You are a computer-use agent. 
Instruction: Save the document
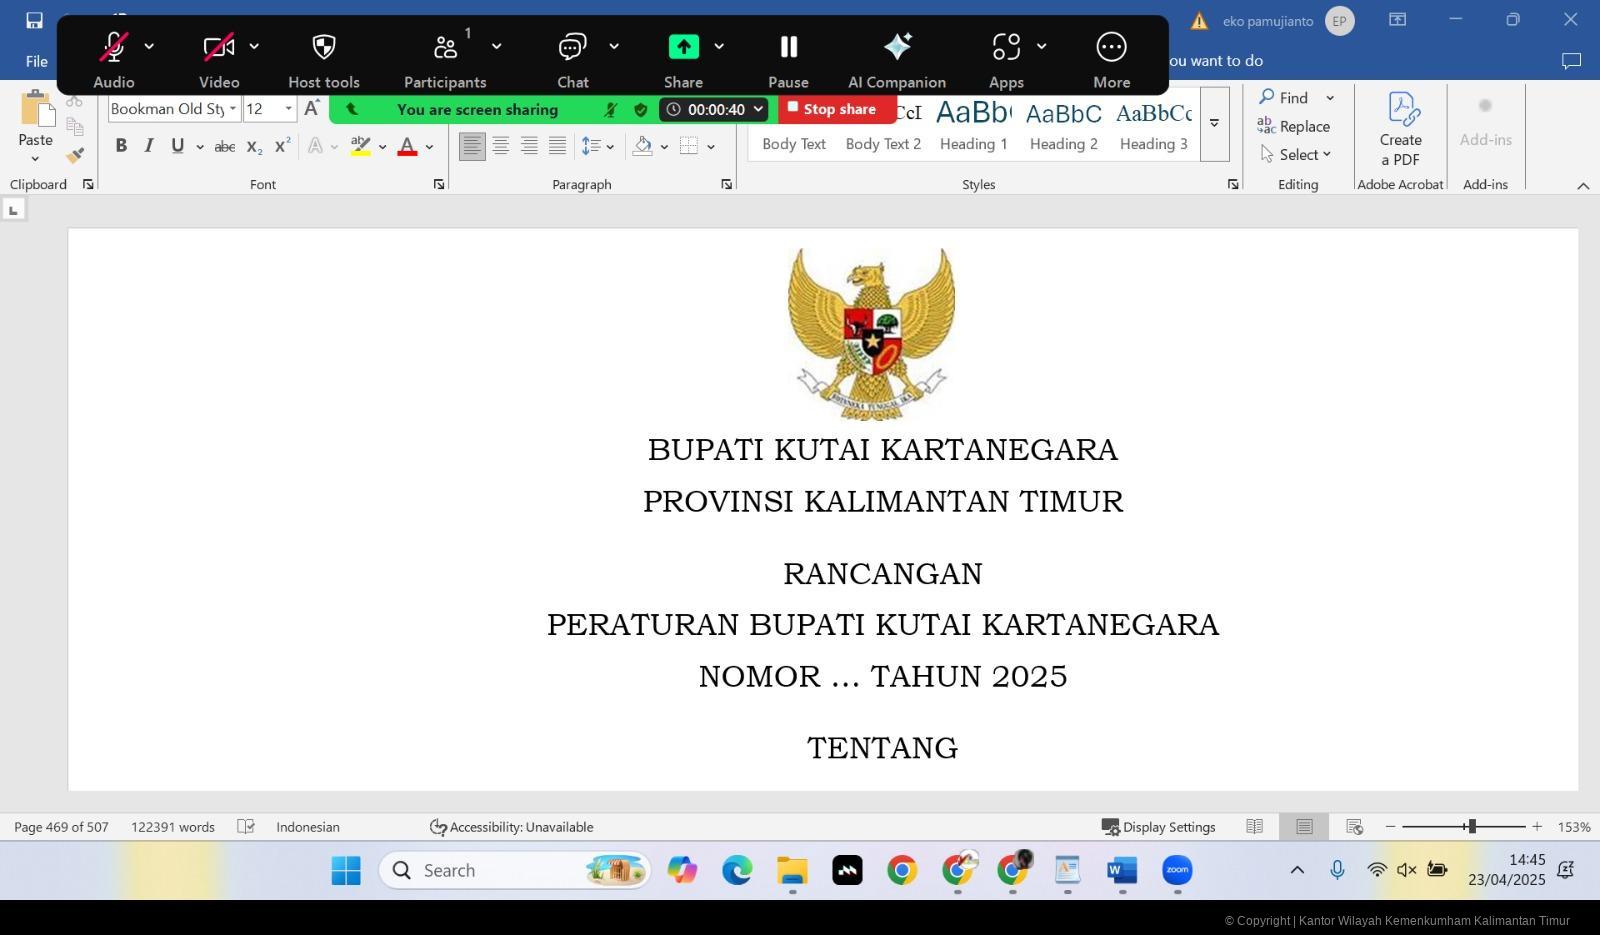point(34,20)
